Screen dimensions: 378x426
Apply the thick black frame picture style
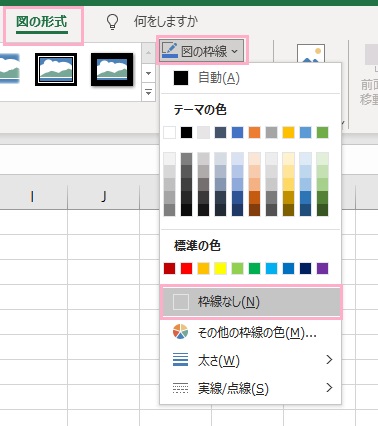coord(112,69)
